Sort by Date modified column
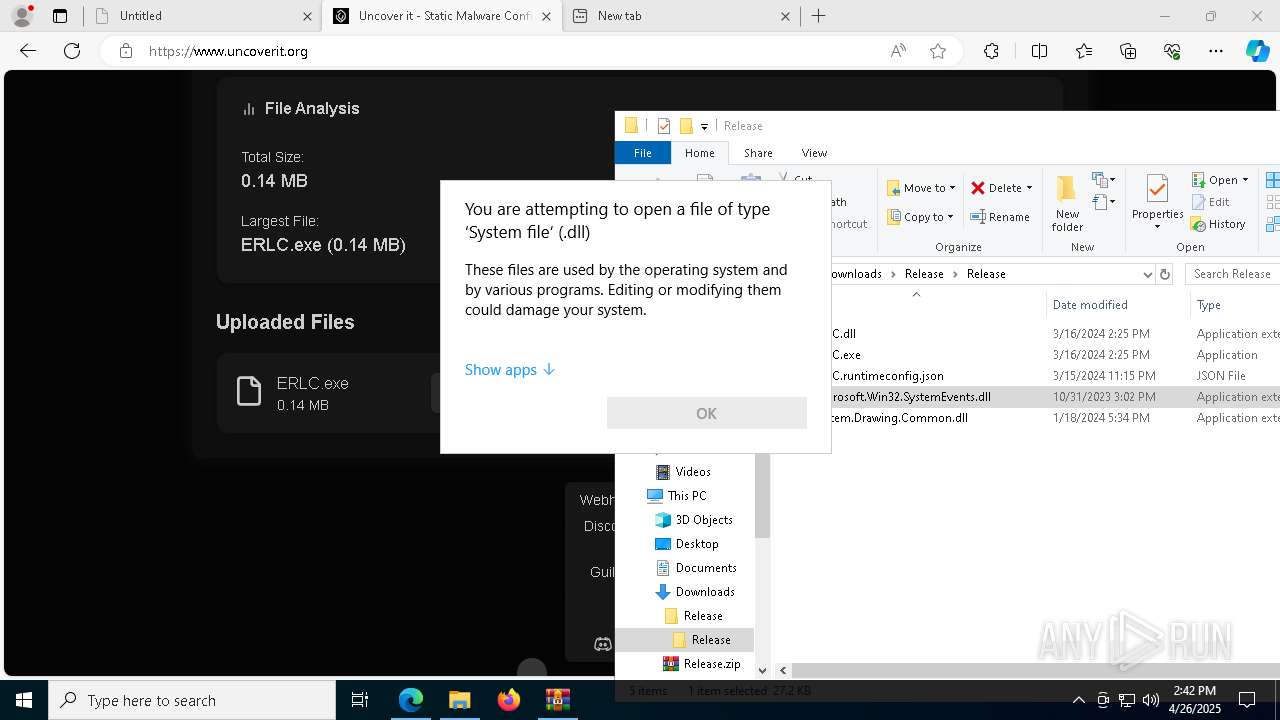1280x720 pixels. (1089, 305)
